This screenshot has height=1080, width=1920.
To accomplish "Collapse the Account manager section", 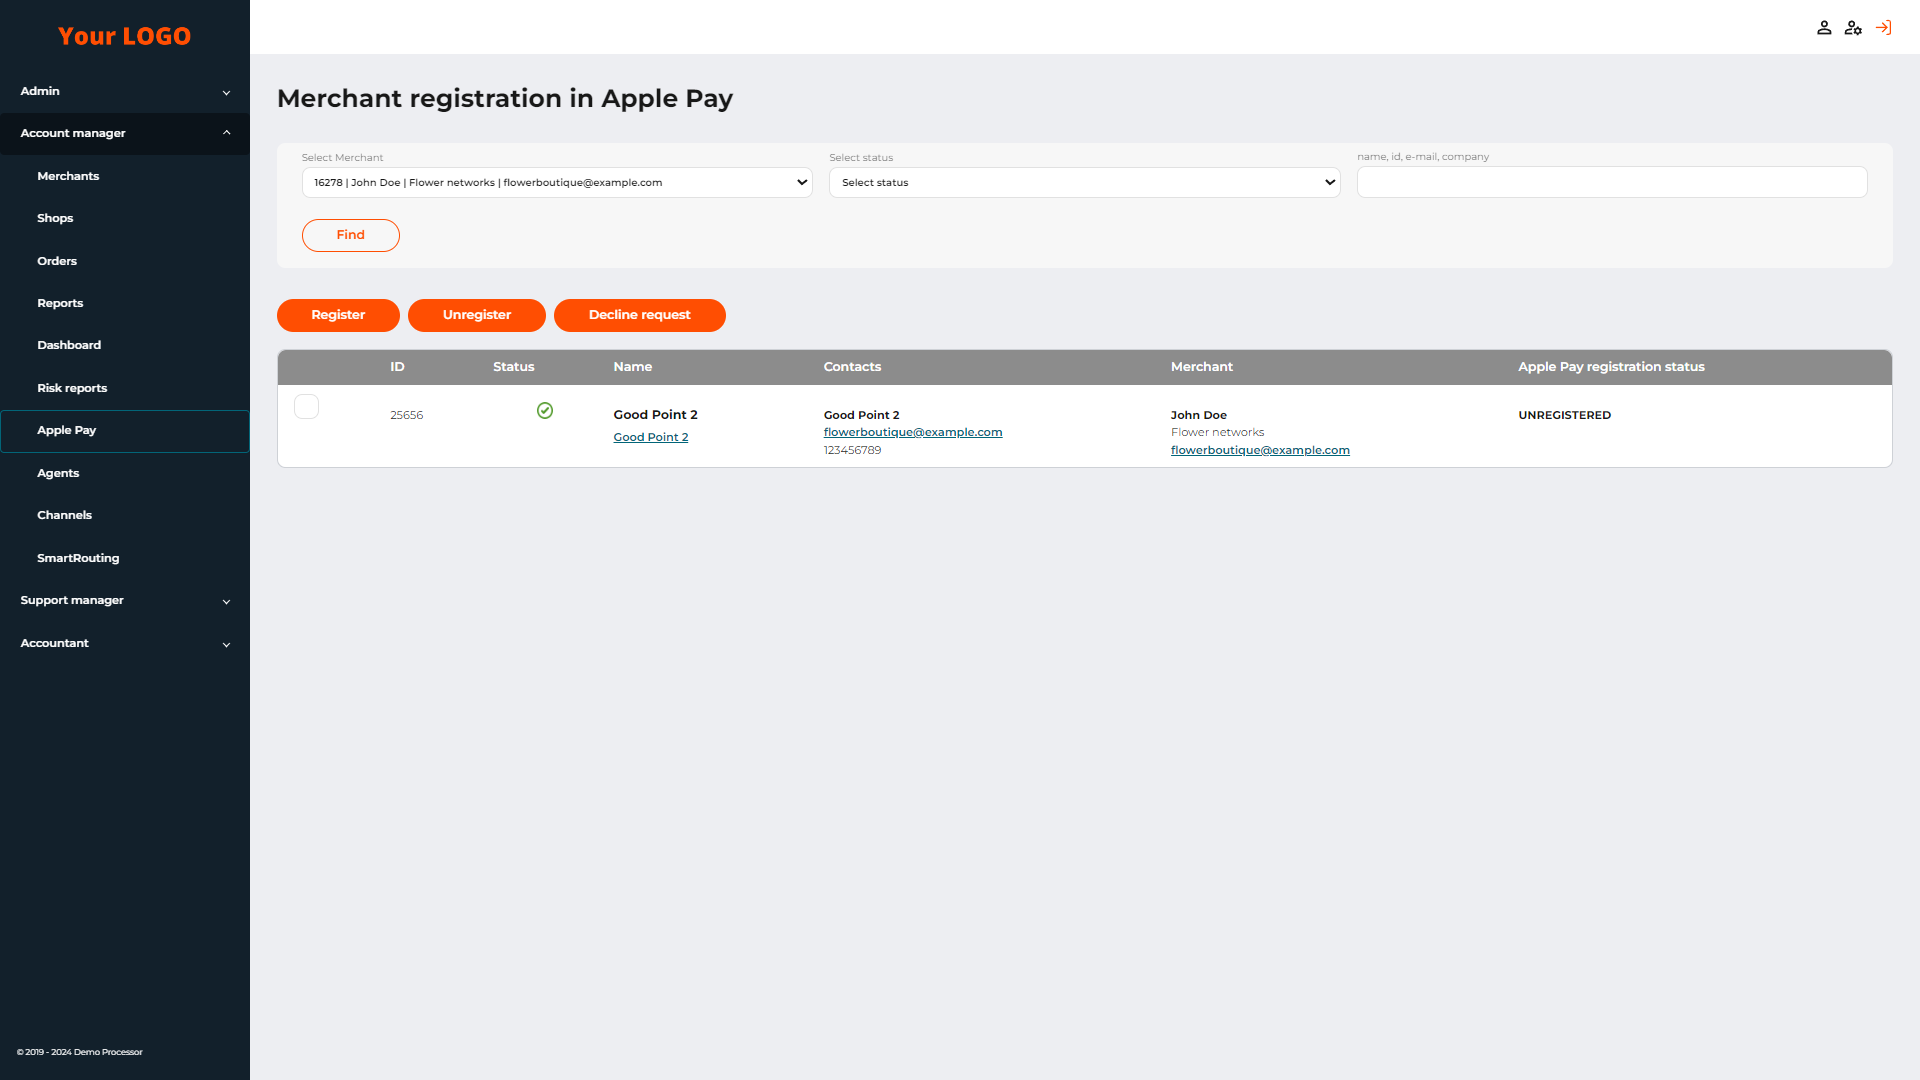I will [x=125, y=133].
